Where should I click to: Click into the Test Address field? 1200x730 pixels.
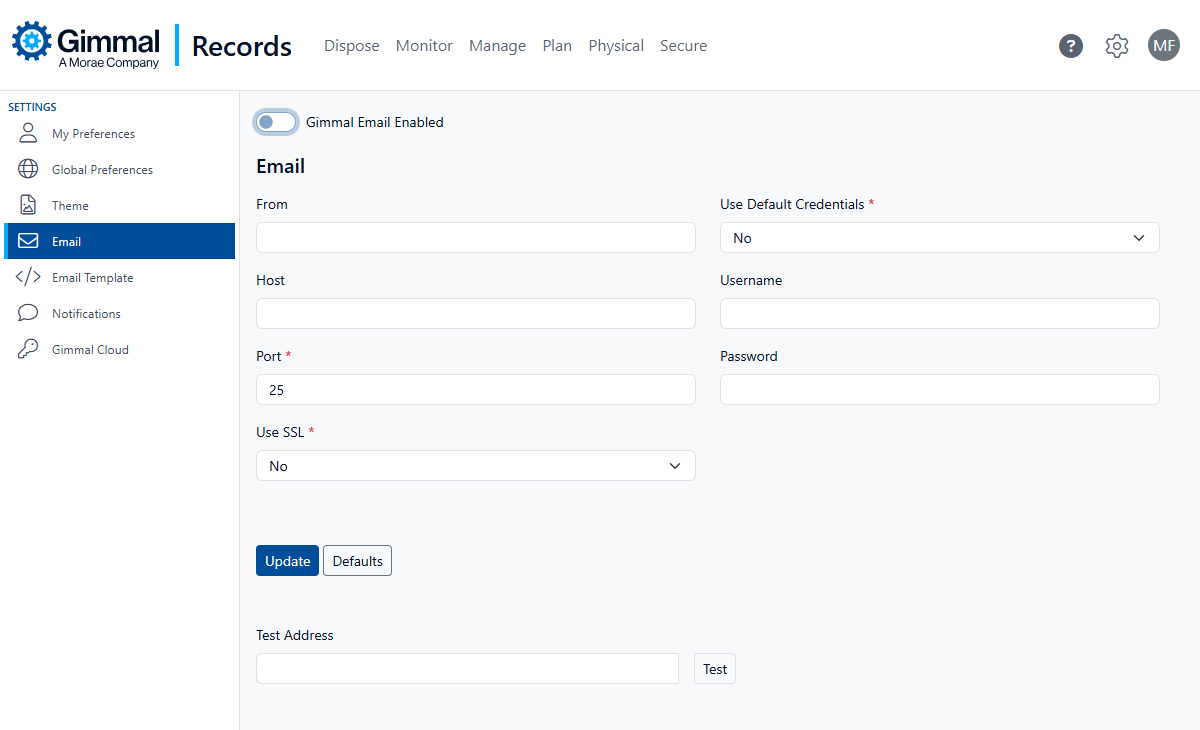(467, 669)
